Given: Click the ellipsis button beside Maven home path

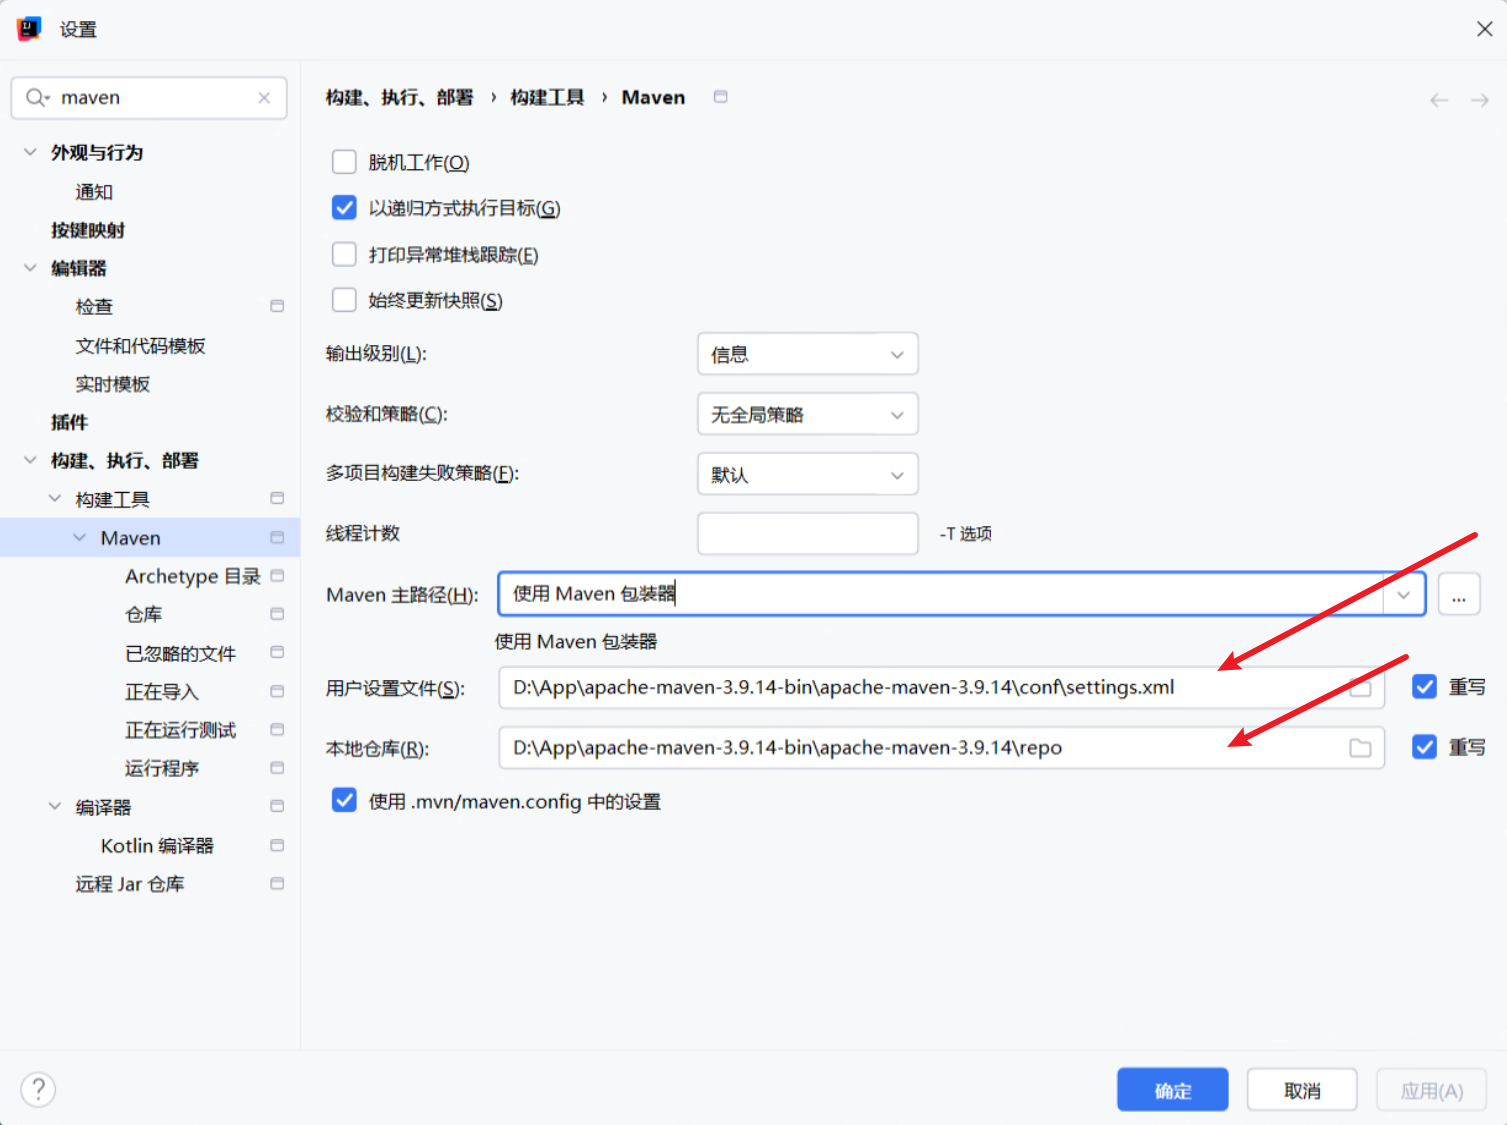Looking at the screenshot, I should [x=1459, y=595].
